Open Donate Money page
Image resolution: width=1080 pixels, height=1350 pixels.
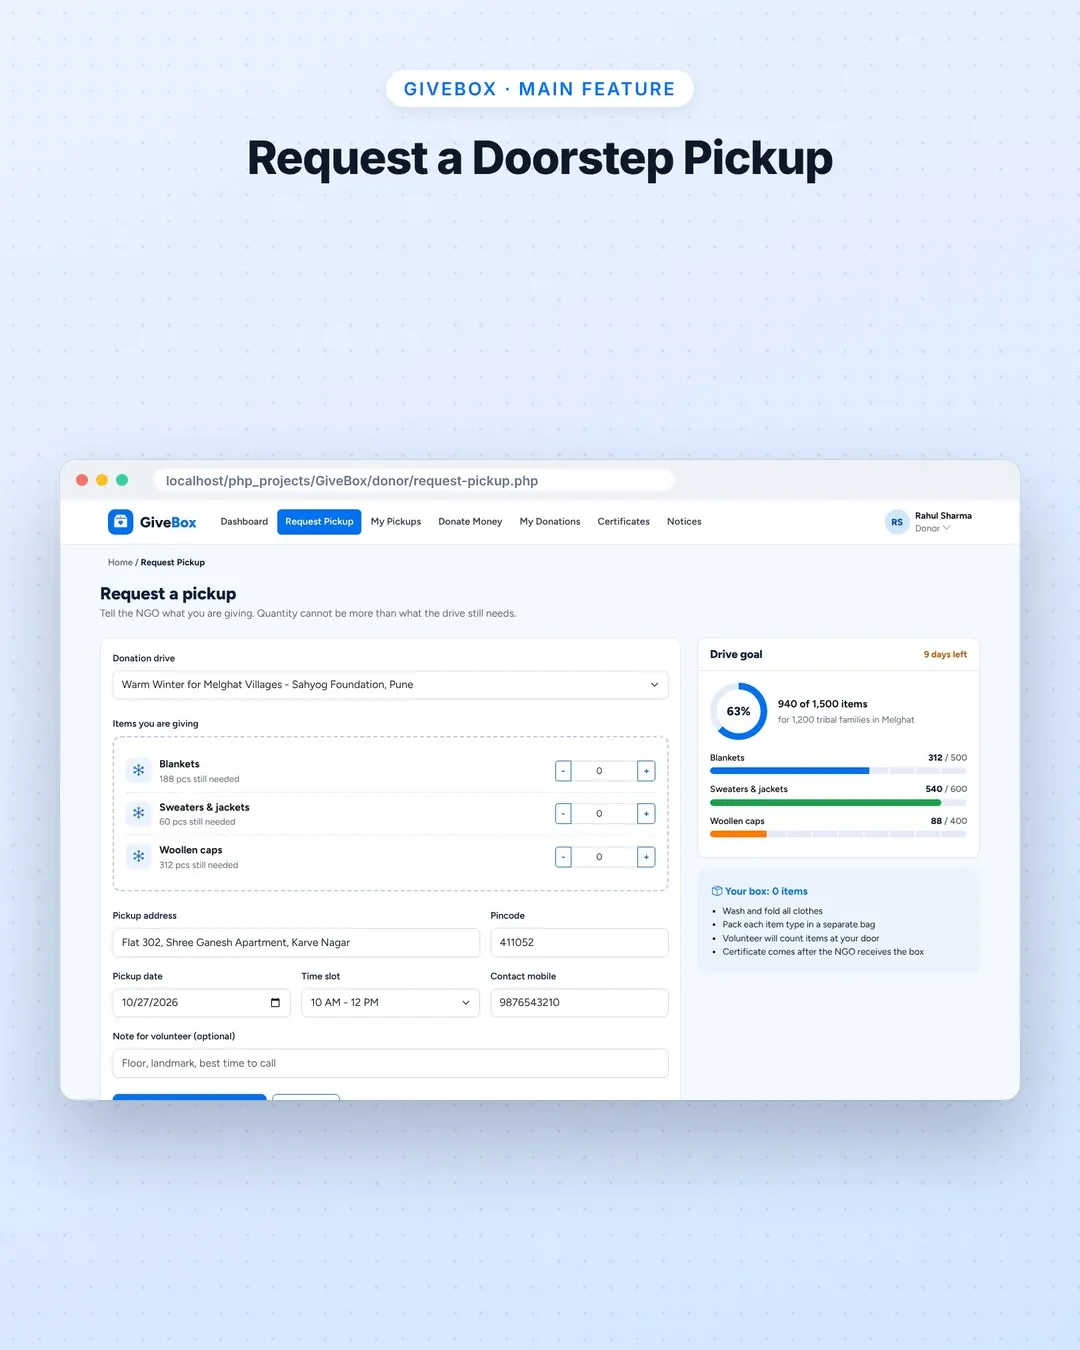coord(470,522)
